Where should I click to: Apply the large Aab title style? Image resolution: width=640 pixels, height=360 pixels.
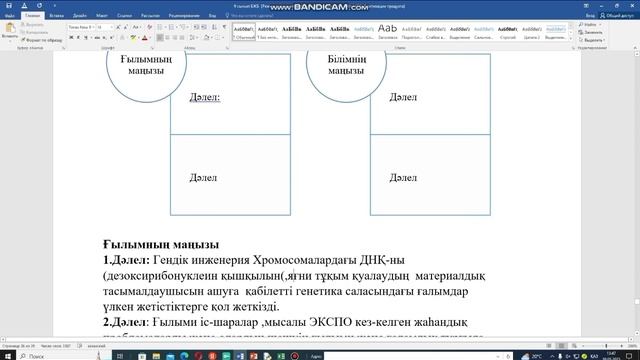tap(388, 32)
